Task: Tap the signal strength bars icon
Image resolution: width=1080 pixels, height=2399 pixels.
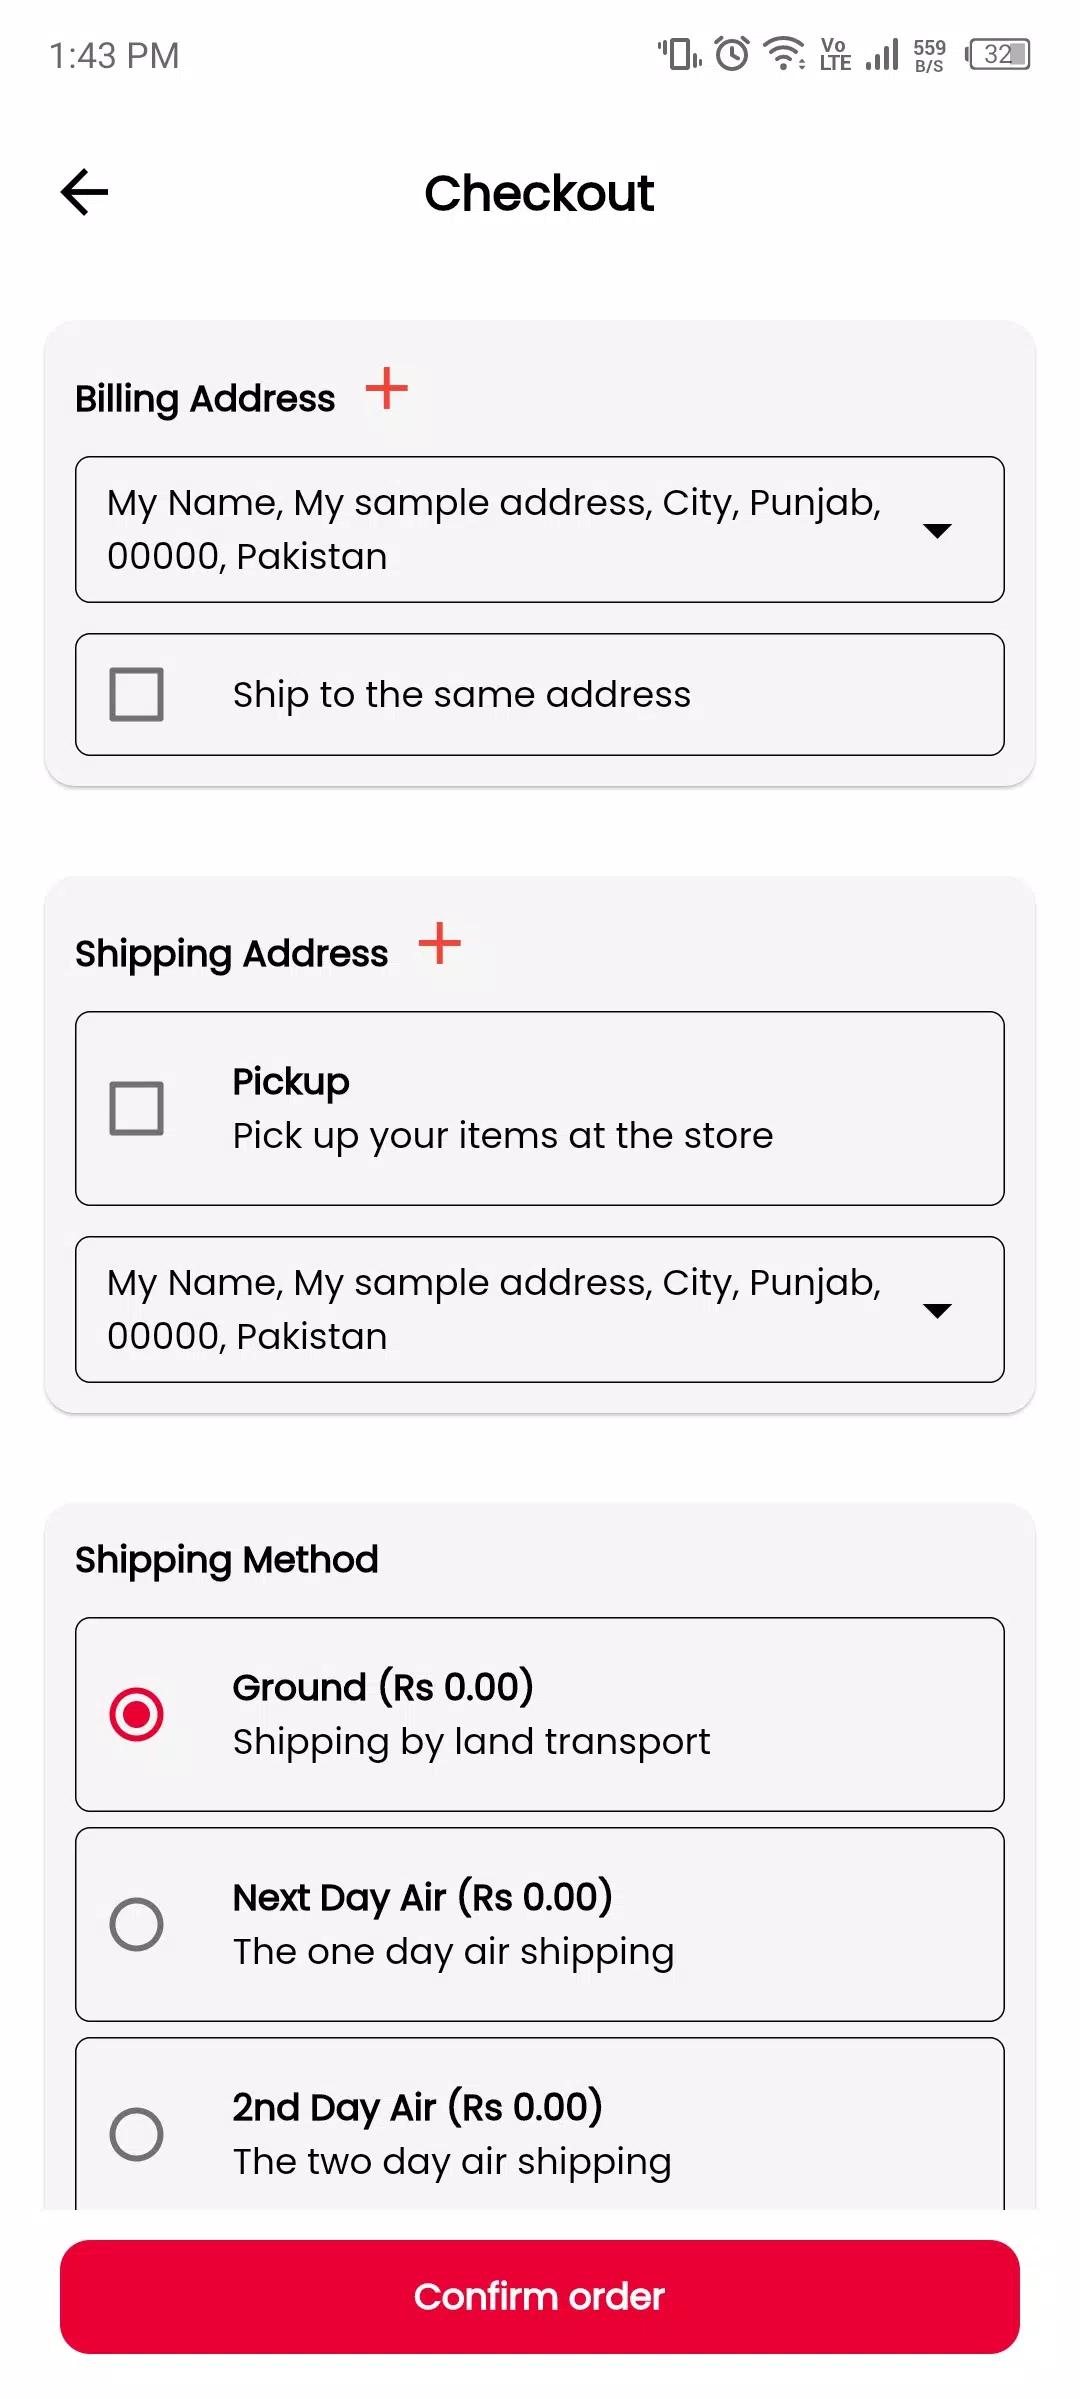Action: (x=882, y=54)
